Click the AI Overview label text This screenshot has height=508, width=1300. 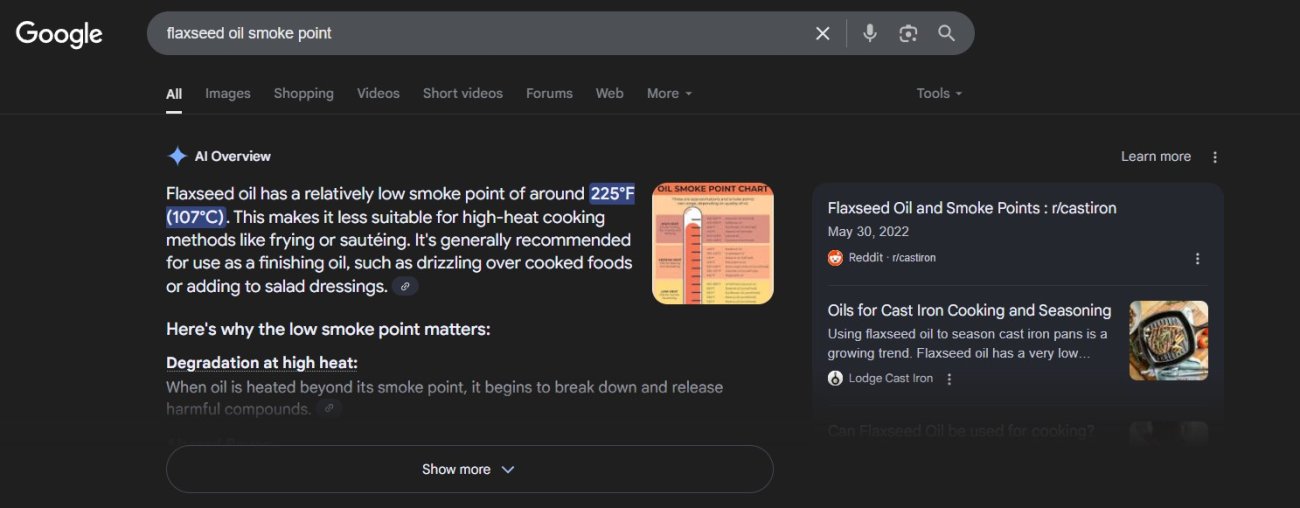233,156
